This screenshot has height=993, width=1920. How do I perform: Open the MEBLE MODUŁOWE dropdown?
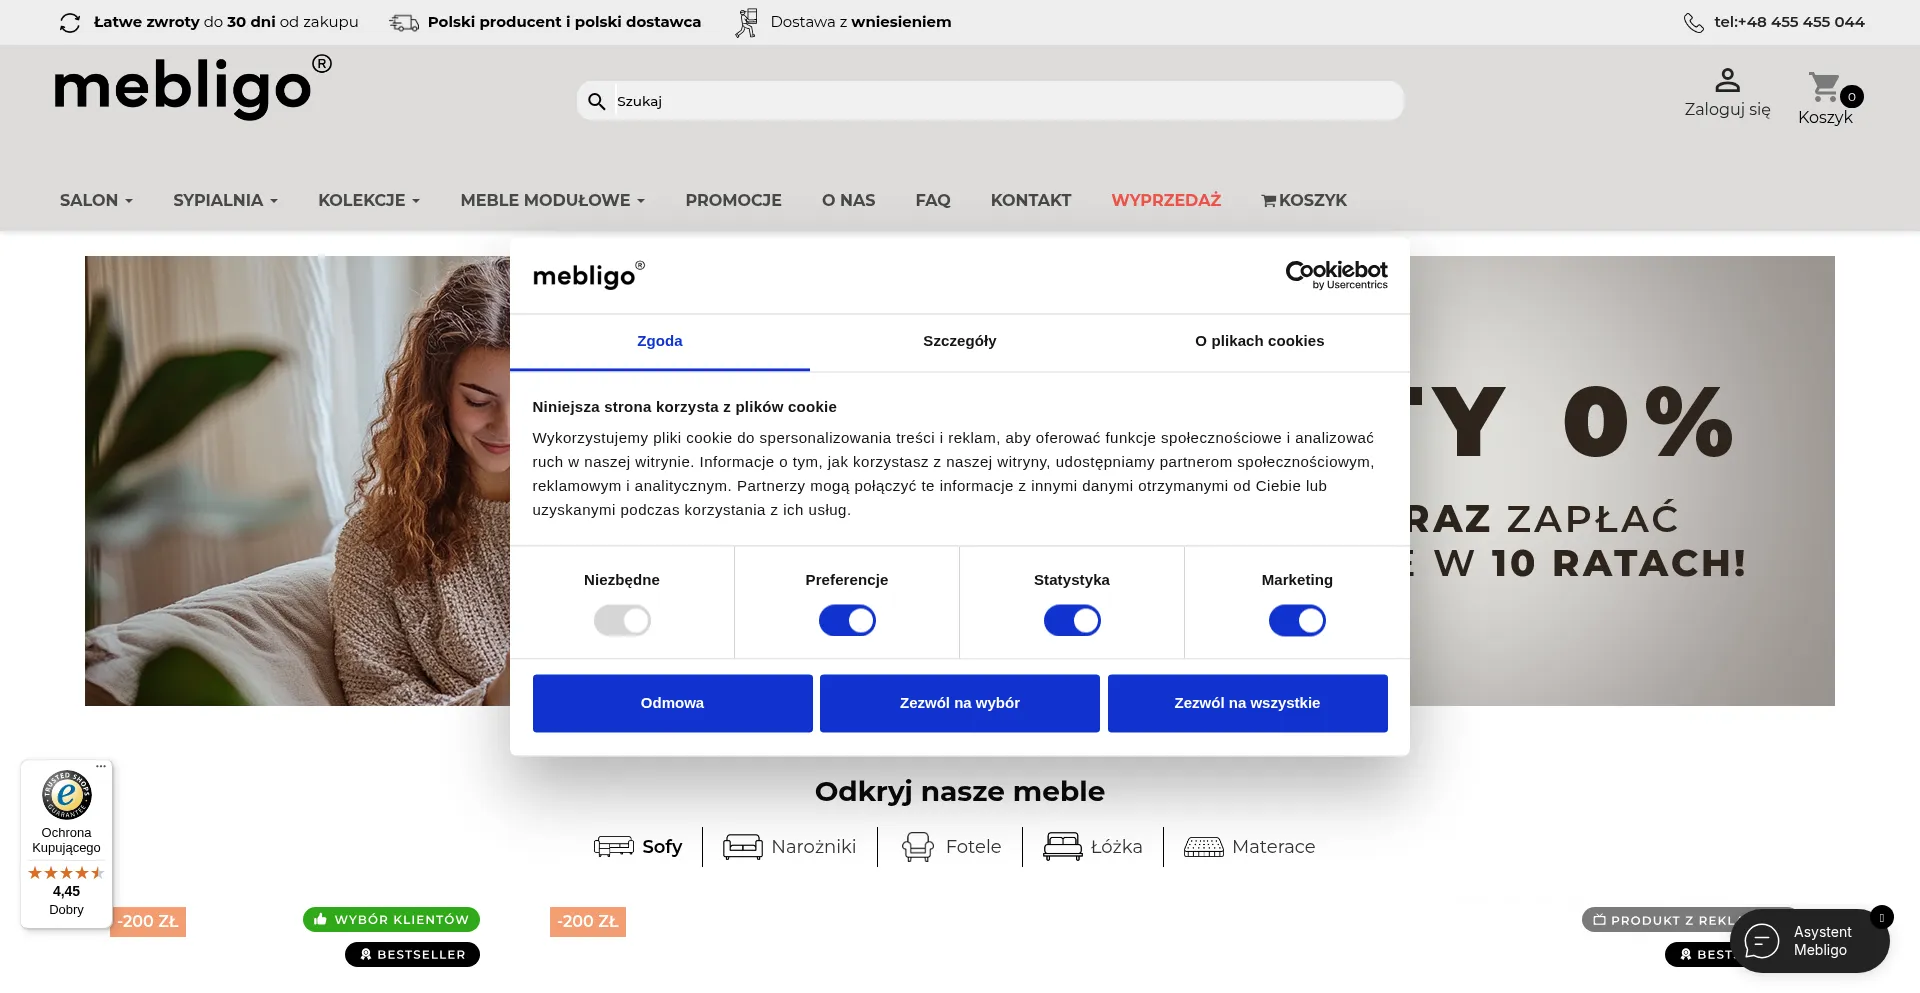[x=552, y=200]
